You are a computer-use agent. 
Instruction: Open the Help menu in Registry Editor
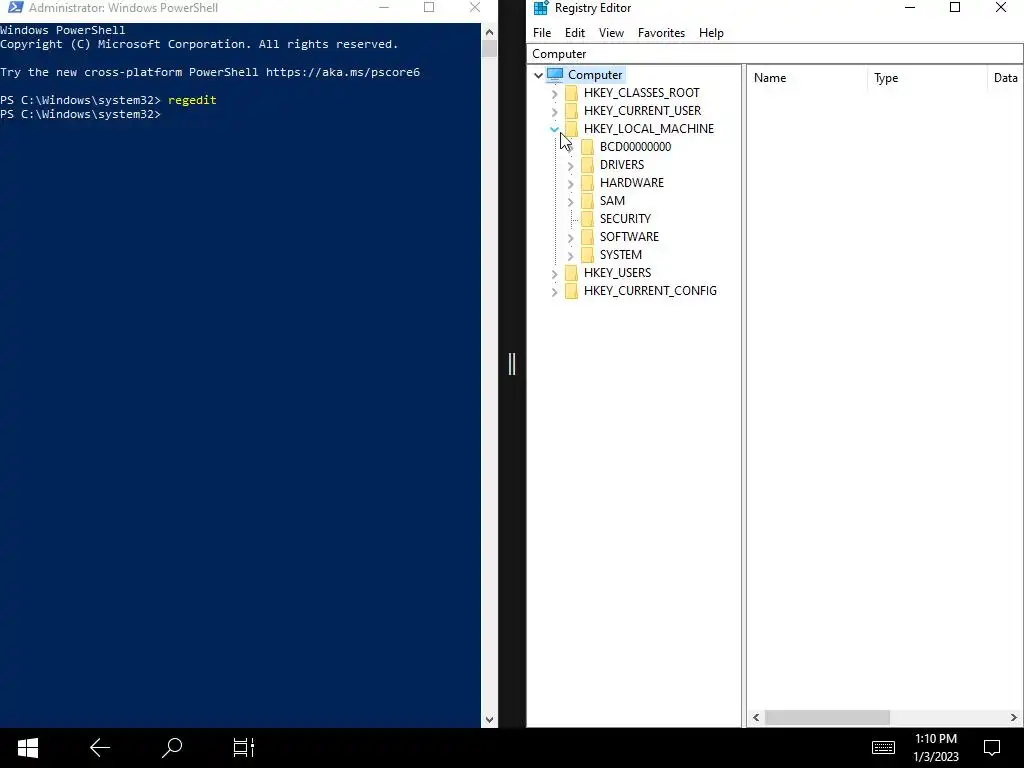tap(711, 33)
